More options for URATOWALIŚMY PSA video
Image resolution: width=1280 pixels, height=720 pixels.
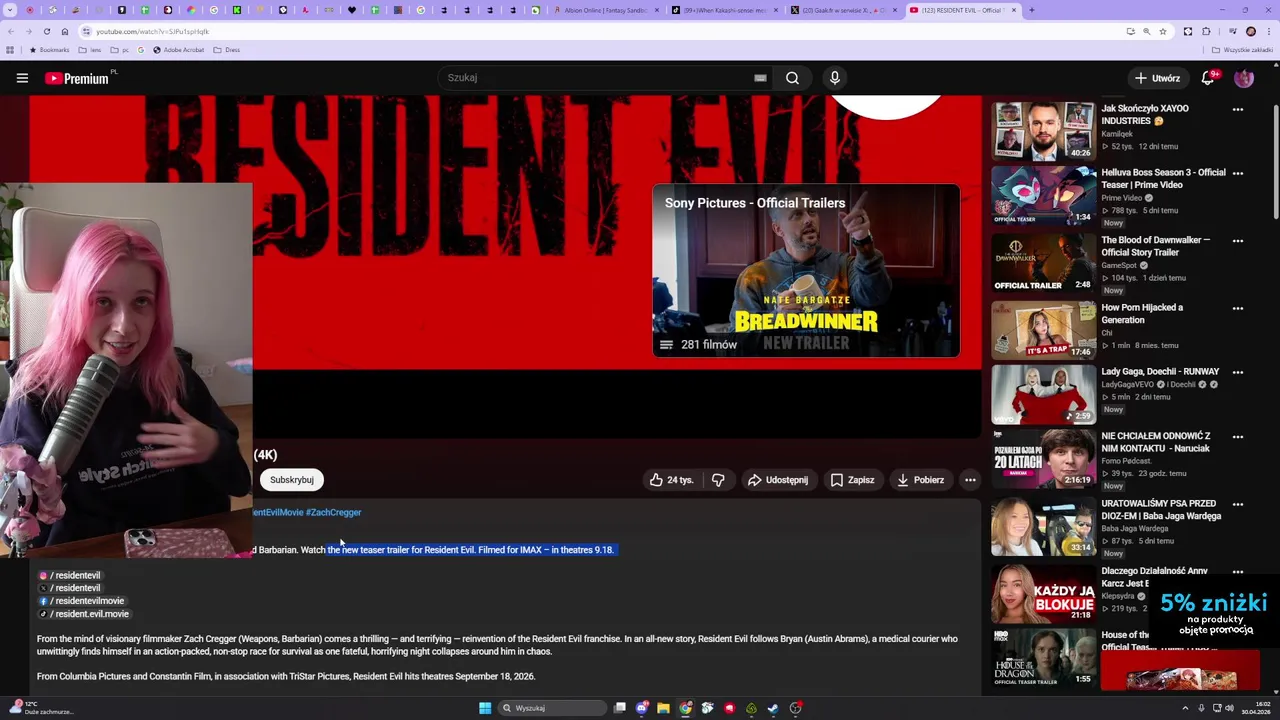point(1238,505)
